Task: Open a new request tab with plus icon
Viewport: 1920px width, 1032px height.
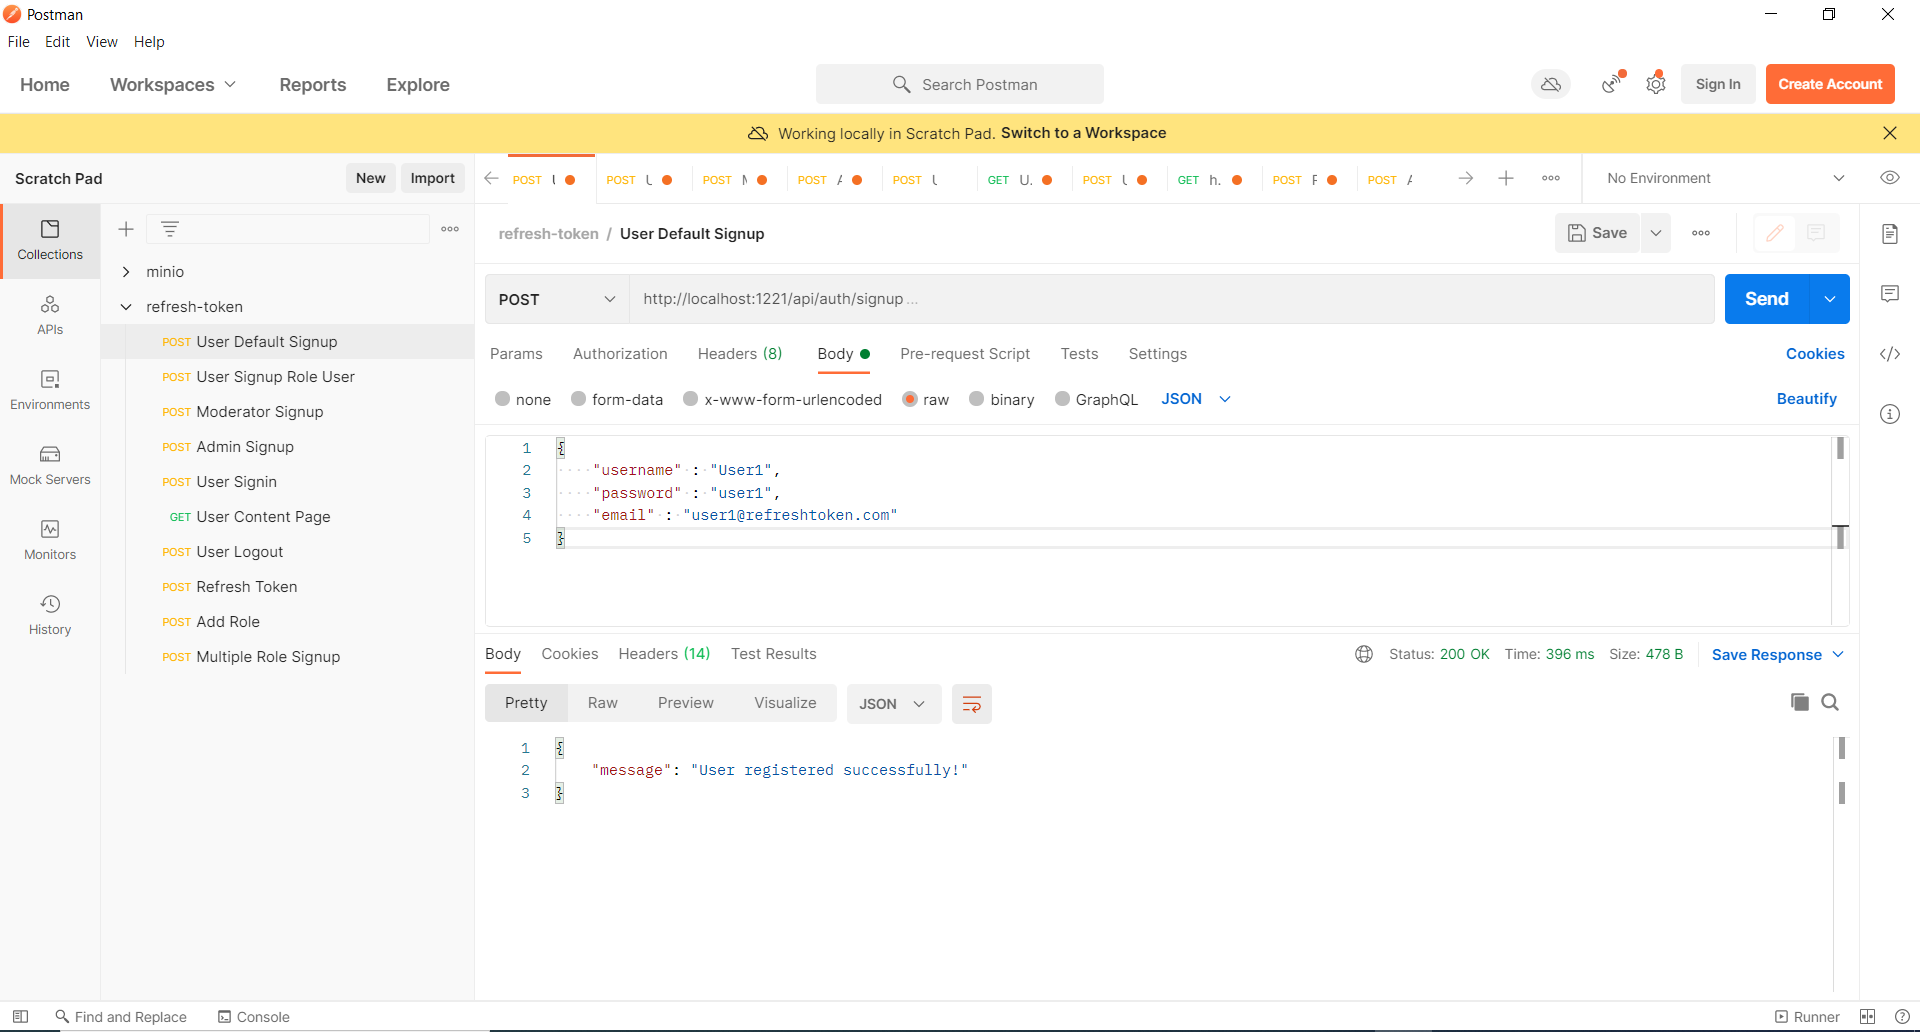Action: (x=1506, y=178)
